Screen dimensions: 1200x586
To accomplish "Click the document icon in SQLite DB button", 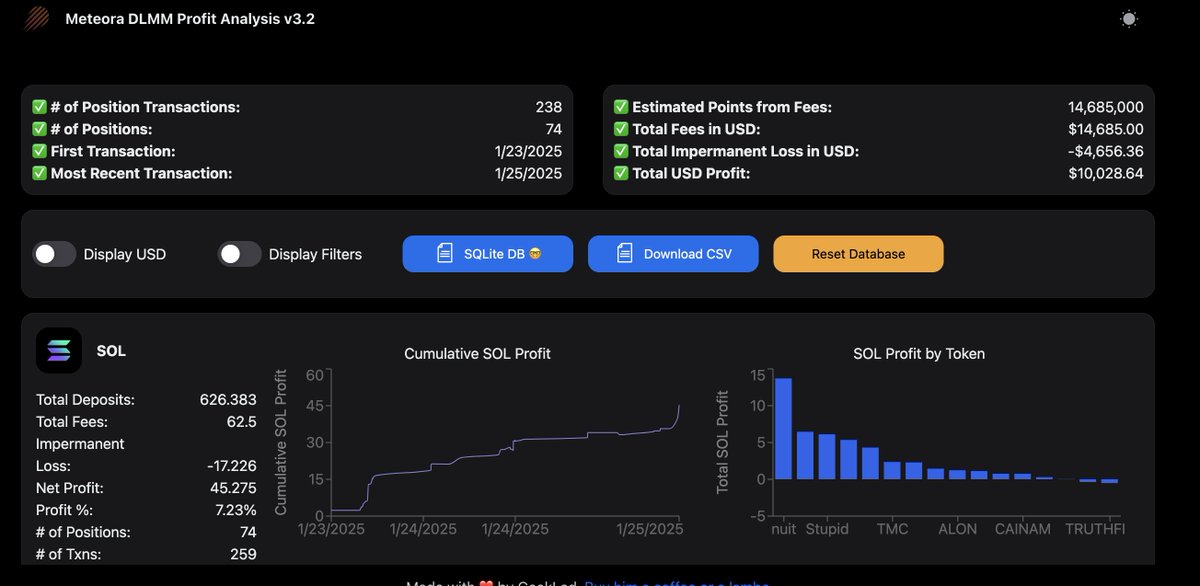I will coord(445,253).
